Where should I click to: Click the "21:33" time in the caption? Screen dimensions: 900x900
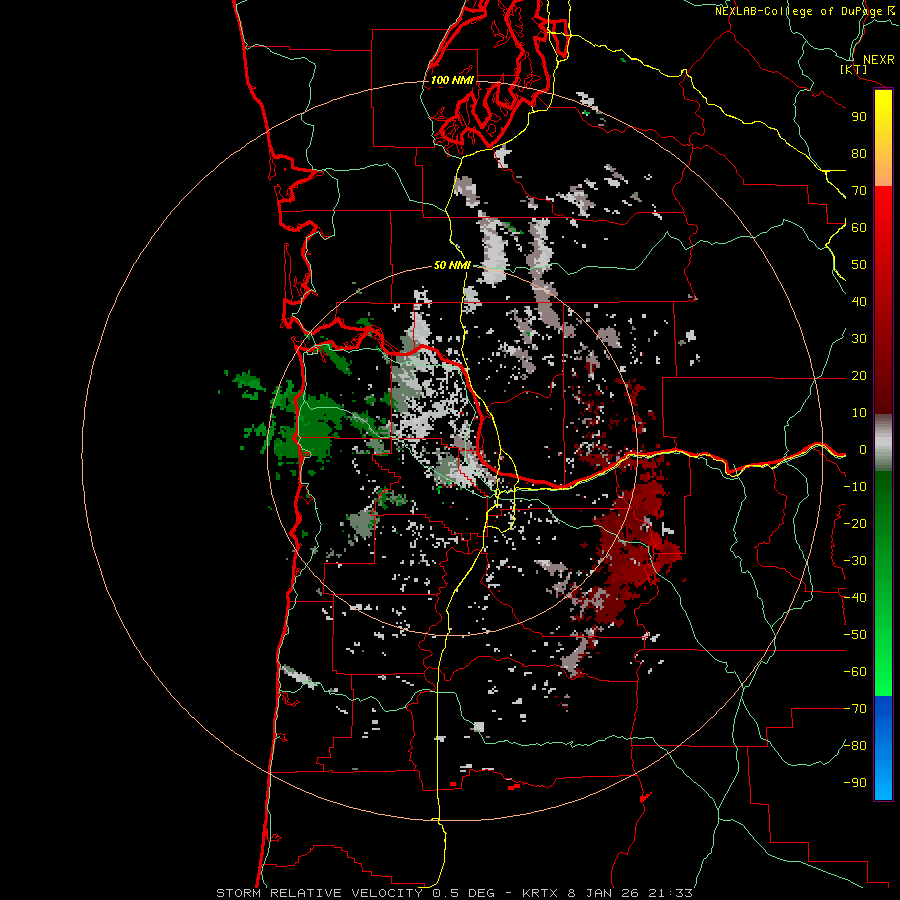tap(670, 893)
